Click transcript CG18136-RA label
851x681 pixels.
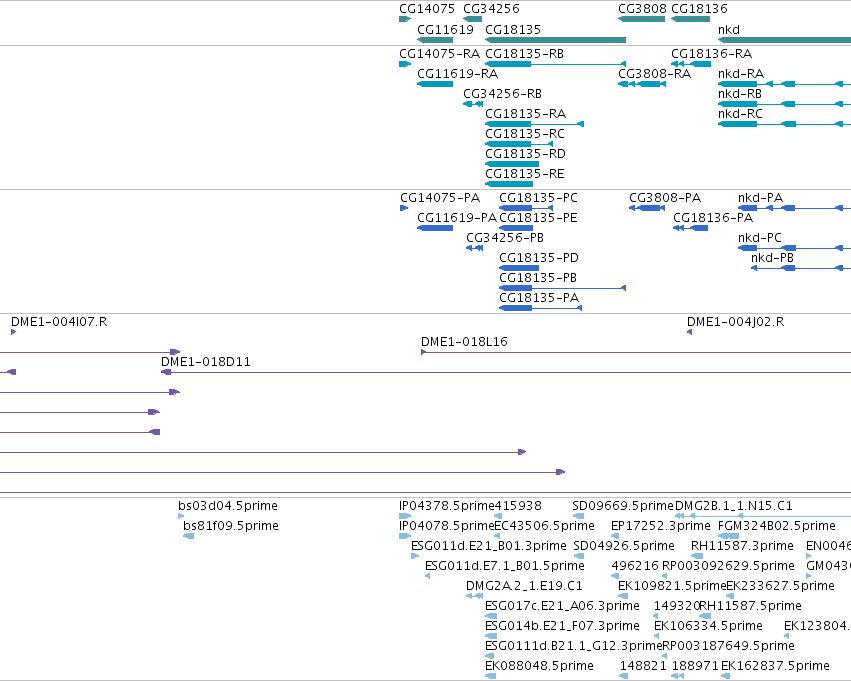coord(712,54)
